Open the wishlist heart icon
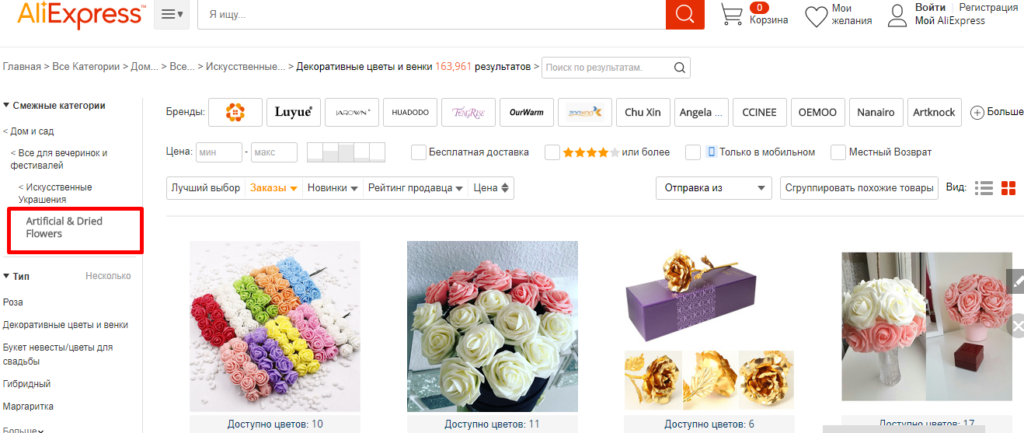Screen dimensions: 1024x433 point(816,16)
